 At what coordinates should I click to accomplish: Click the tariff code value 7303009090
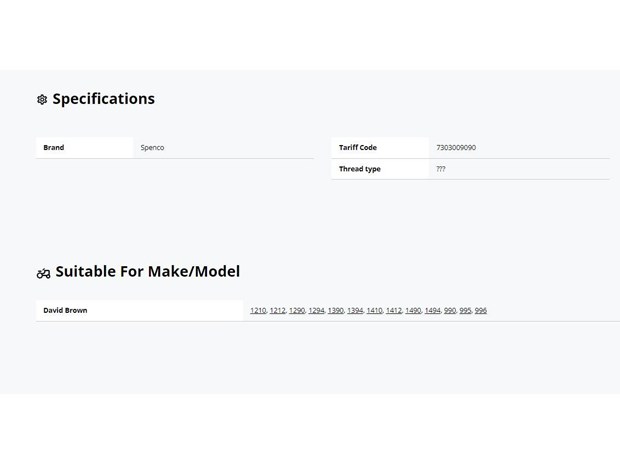coord(456,147)
